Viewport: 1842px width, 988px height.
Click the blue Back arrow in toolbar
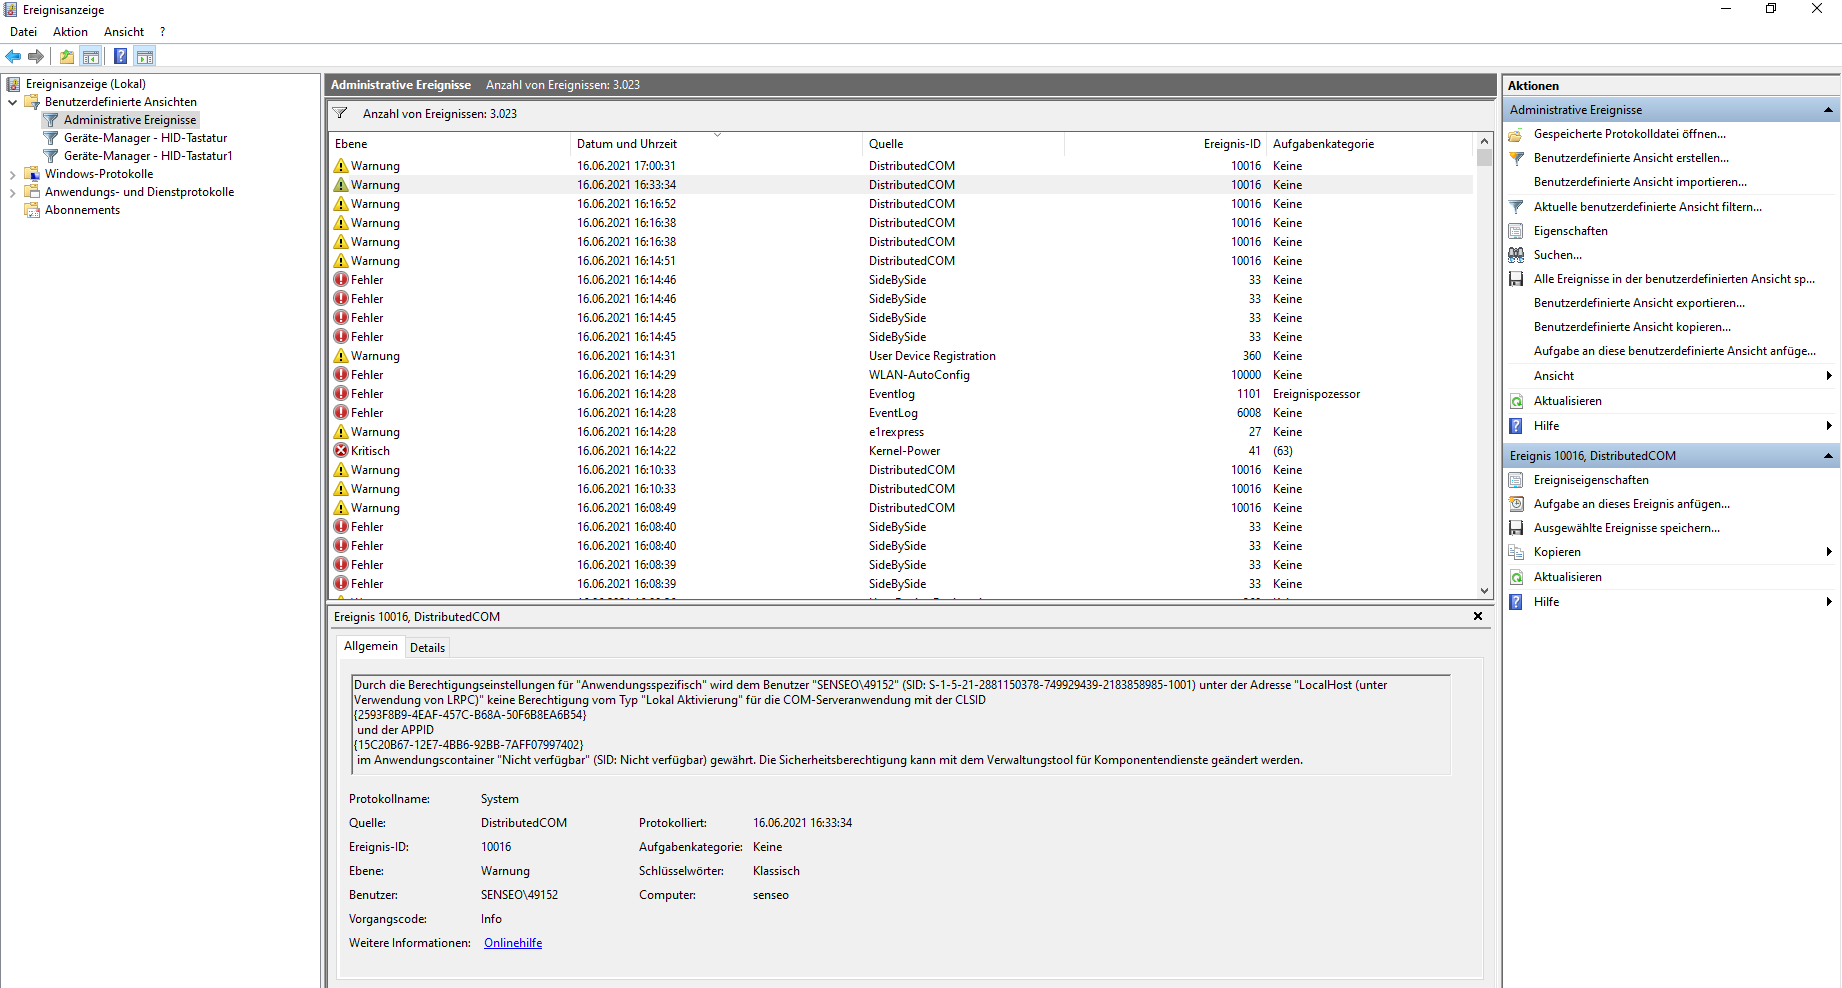pyautogui.click(x=13, y=57)
